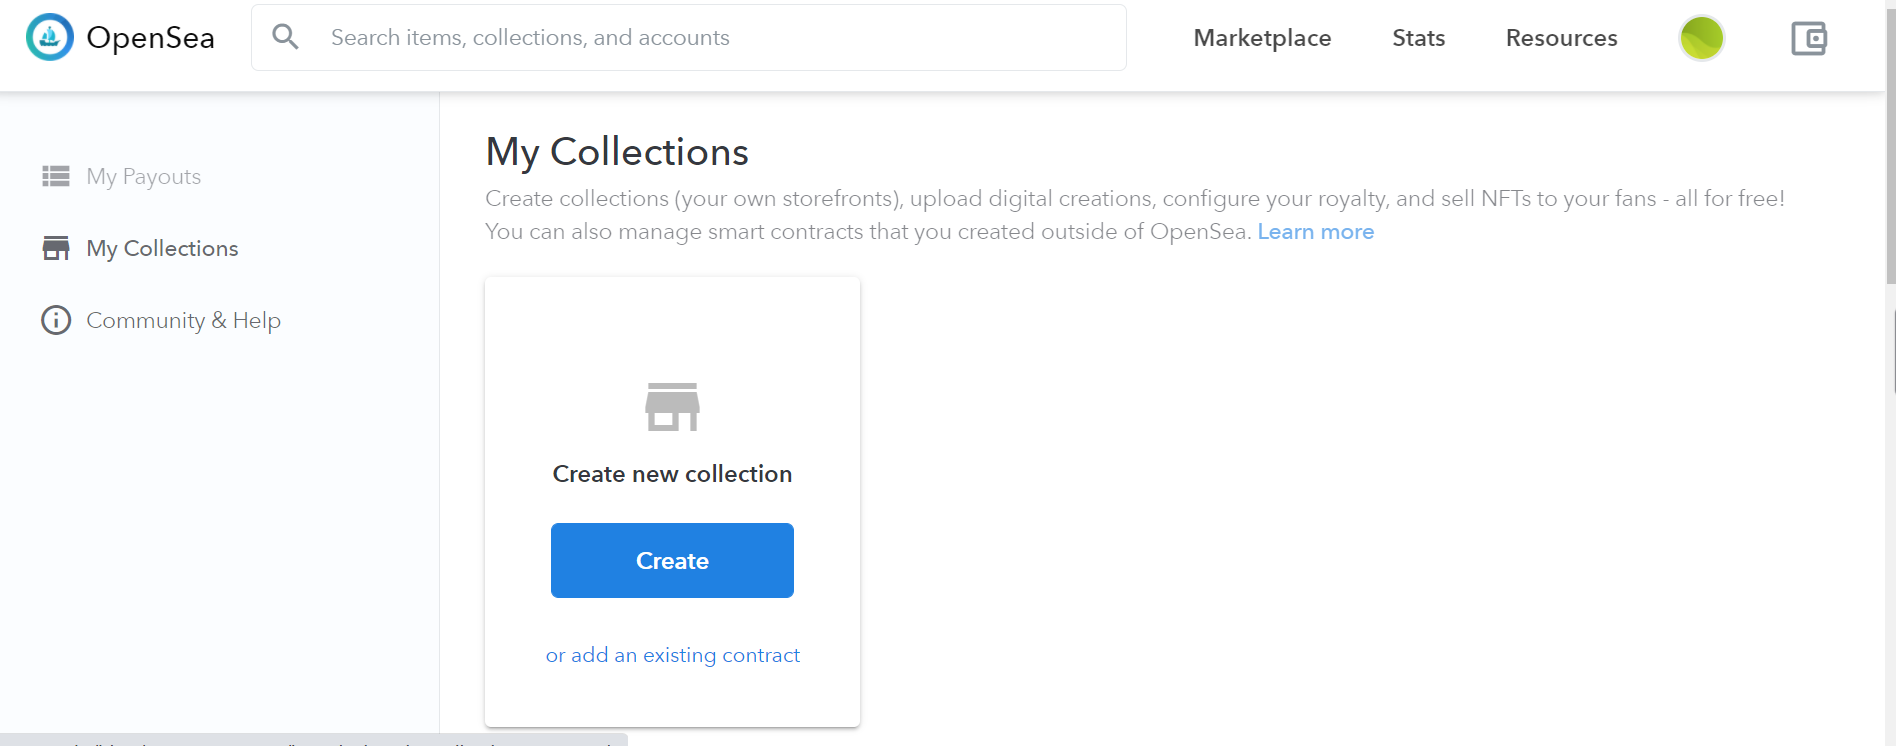This screenshot has width=1896, height=746.
Task: Click the storefront icon on the collection card
Action: click(x=672, y=407)
